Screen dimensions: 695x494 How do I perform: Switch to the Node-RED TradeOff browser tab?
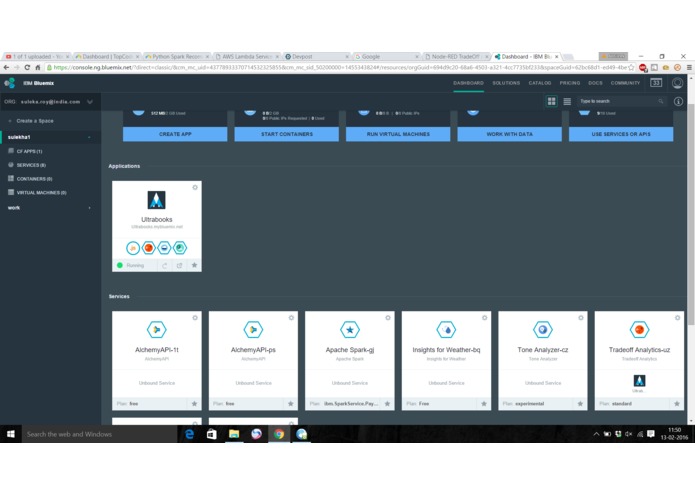456,57
